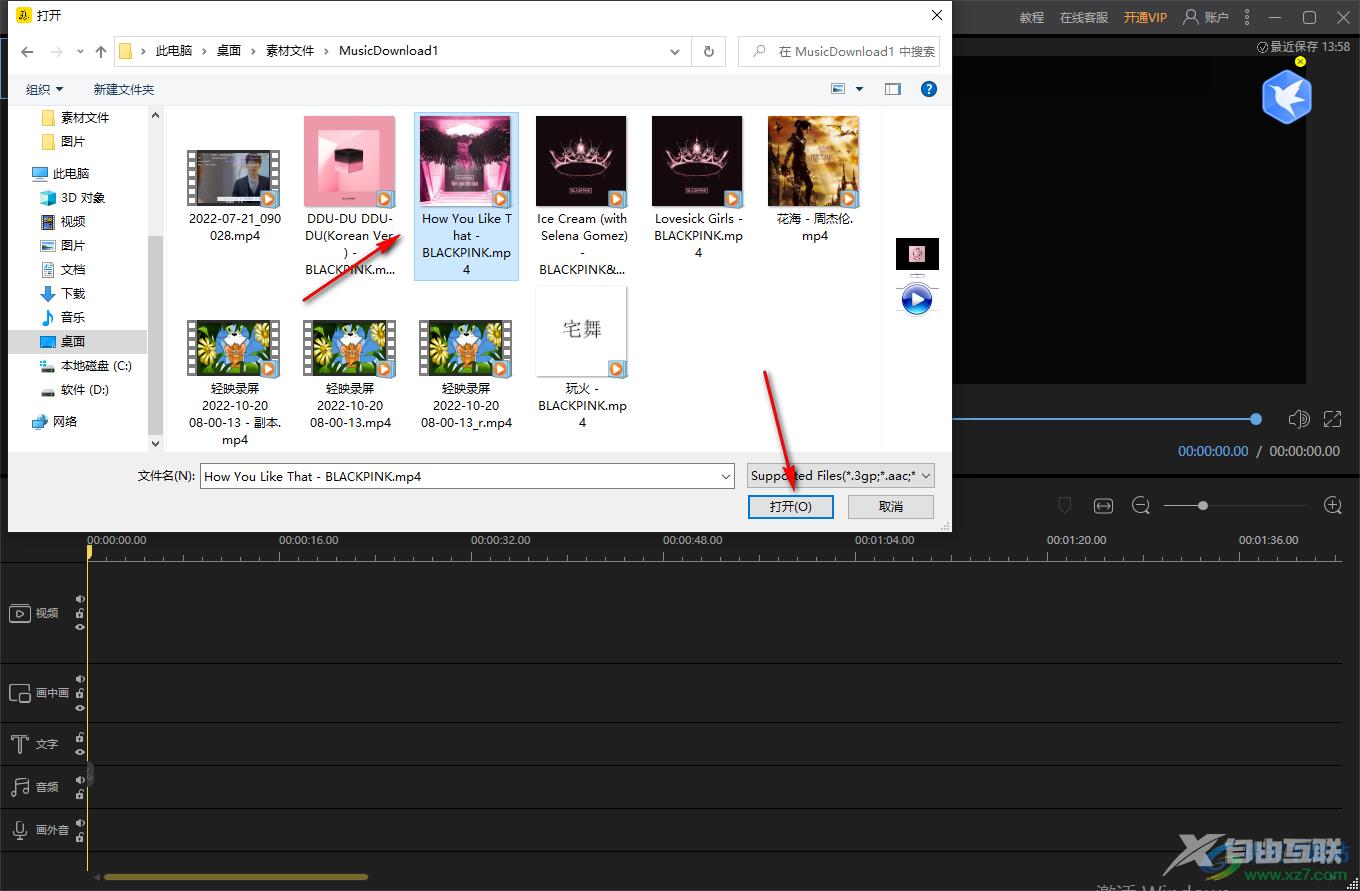Viewport: 1360px width, 891px height.
Task: Hide the 视频 track with eye icon
Action: [80, 627]
